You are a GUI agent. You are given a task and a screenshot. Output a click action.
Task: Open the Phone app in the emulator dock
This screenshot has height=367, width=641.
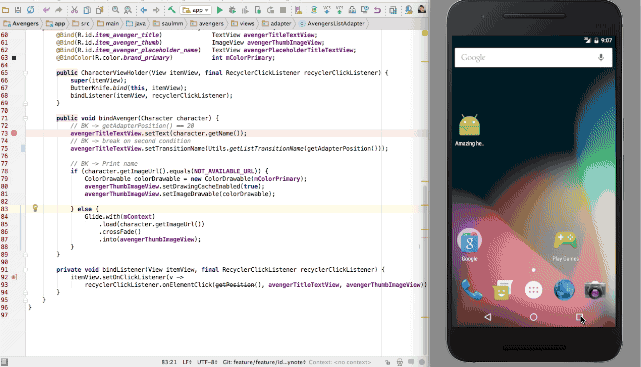[x=471, y=290]
